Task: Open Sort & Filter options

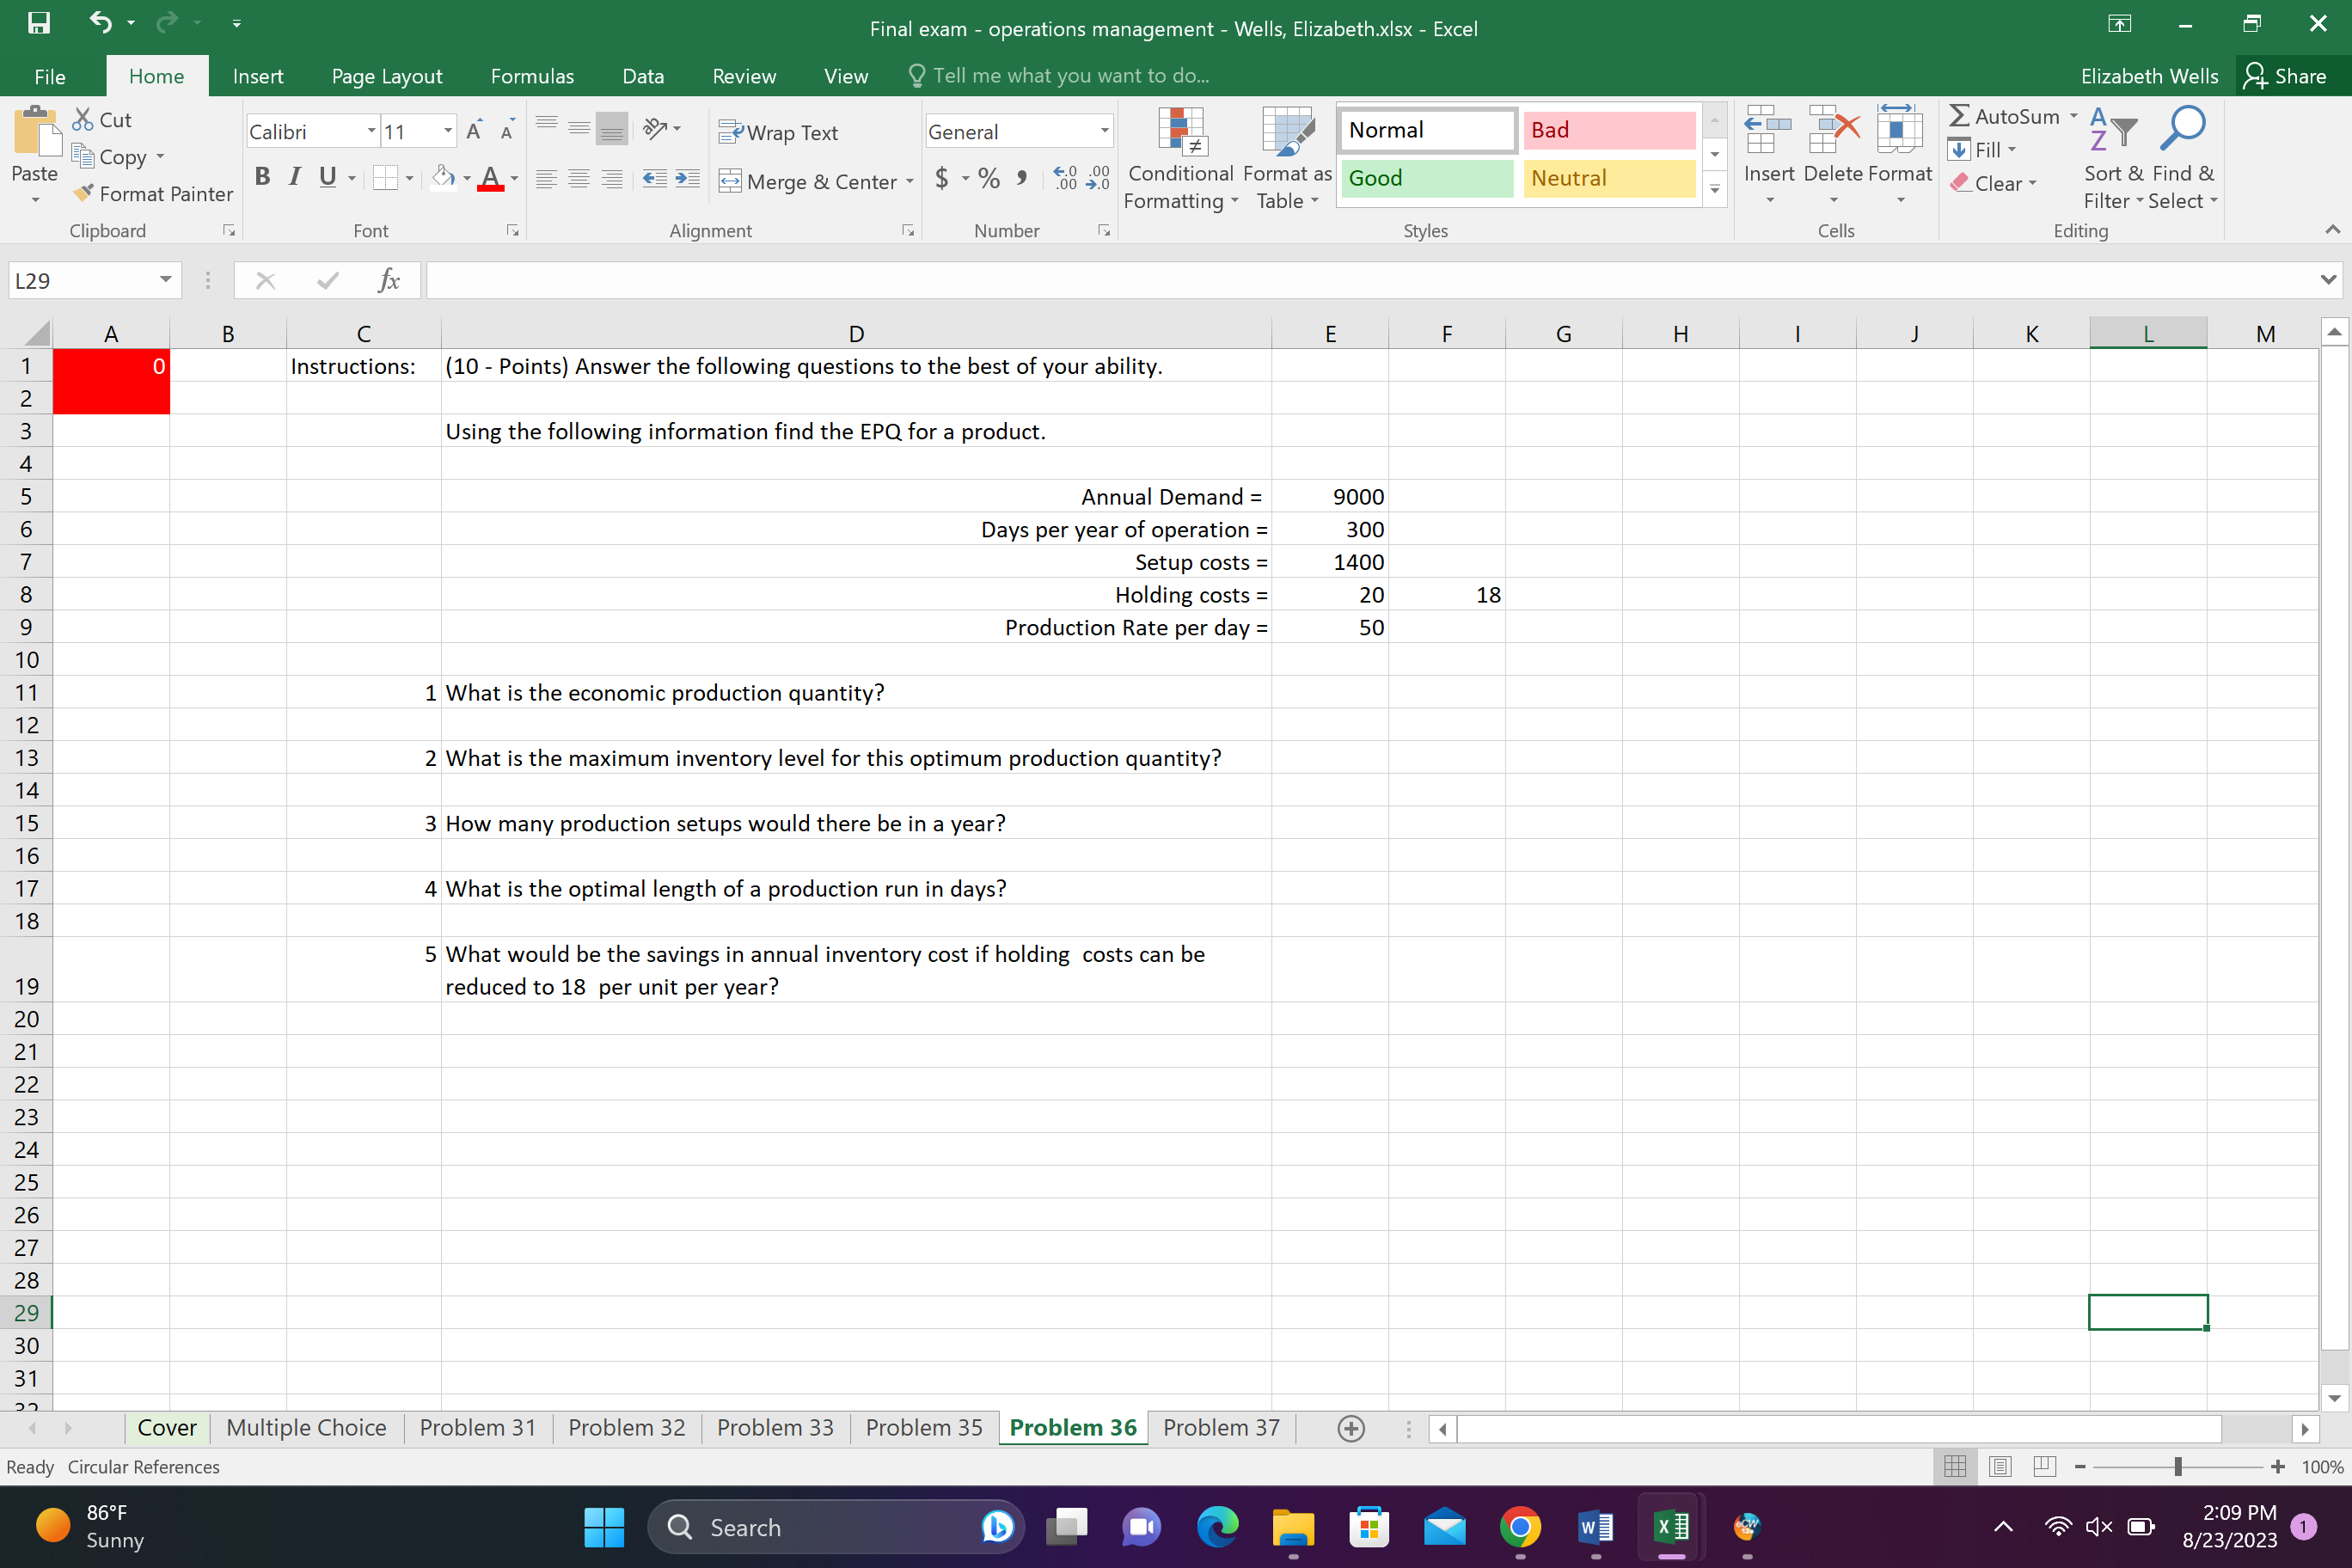Action: coord(2112,160)
